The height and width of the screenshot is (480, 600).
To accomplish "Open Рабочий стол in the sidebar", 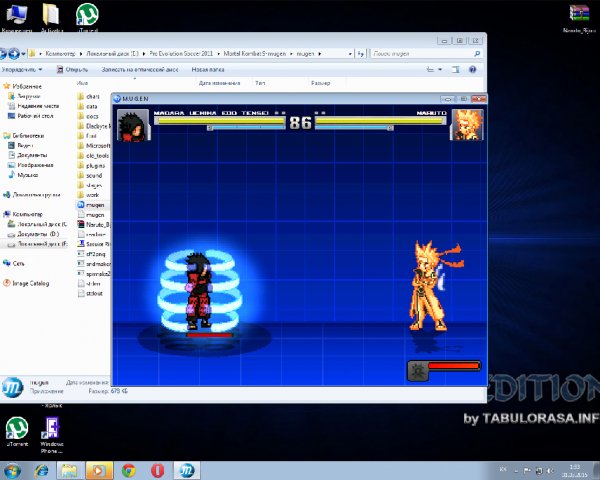I will 35,116.
